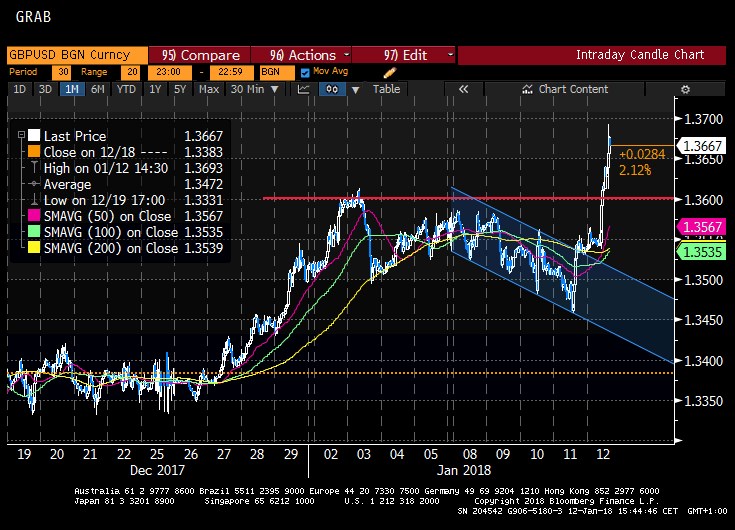Open the line chart type icon
The height and width of the screenshot is (530, 735).
point(304,89)
